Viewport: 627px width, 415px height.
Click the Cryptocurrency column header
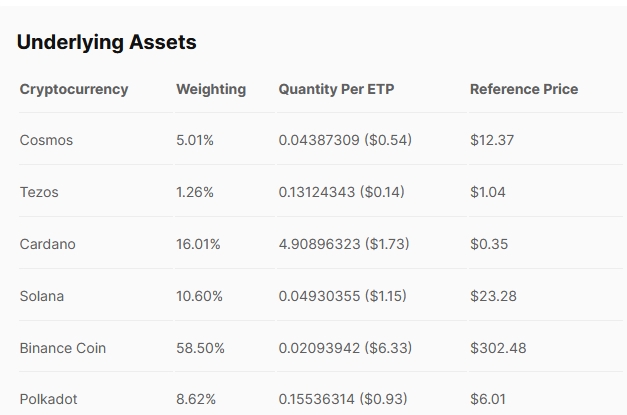point(74,89)
